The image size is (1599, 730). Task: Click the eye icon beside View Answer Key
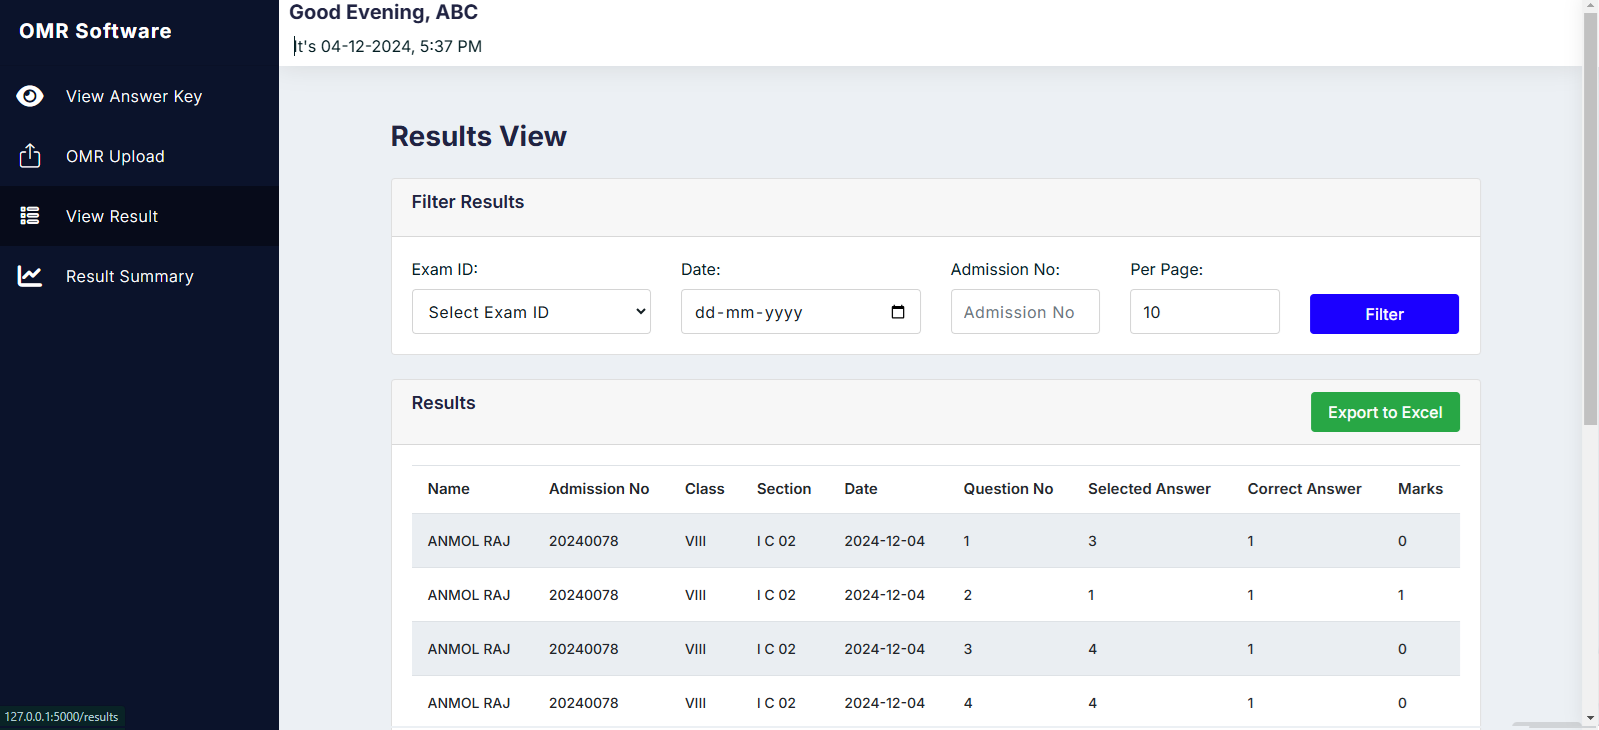coord(30,96)
